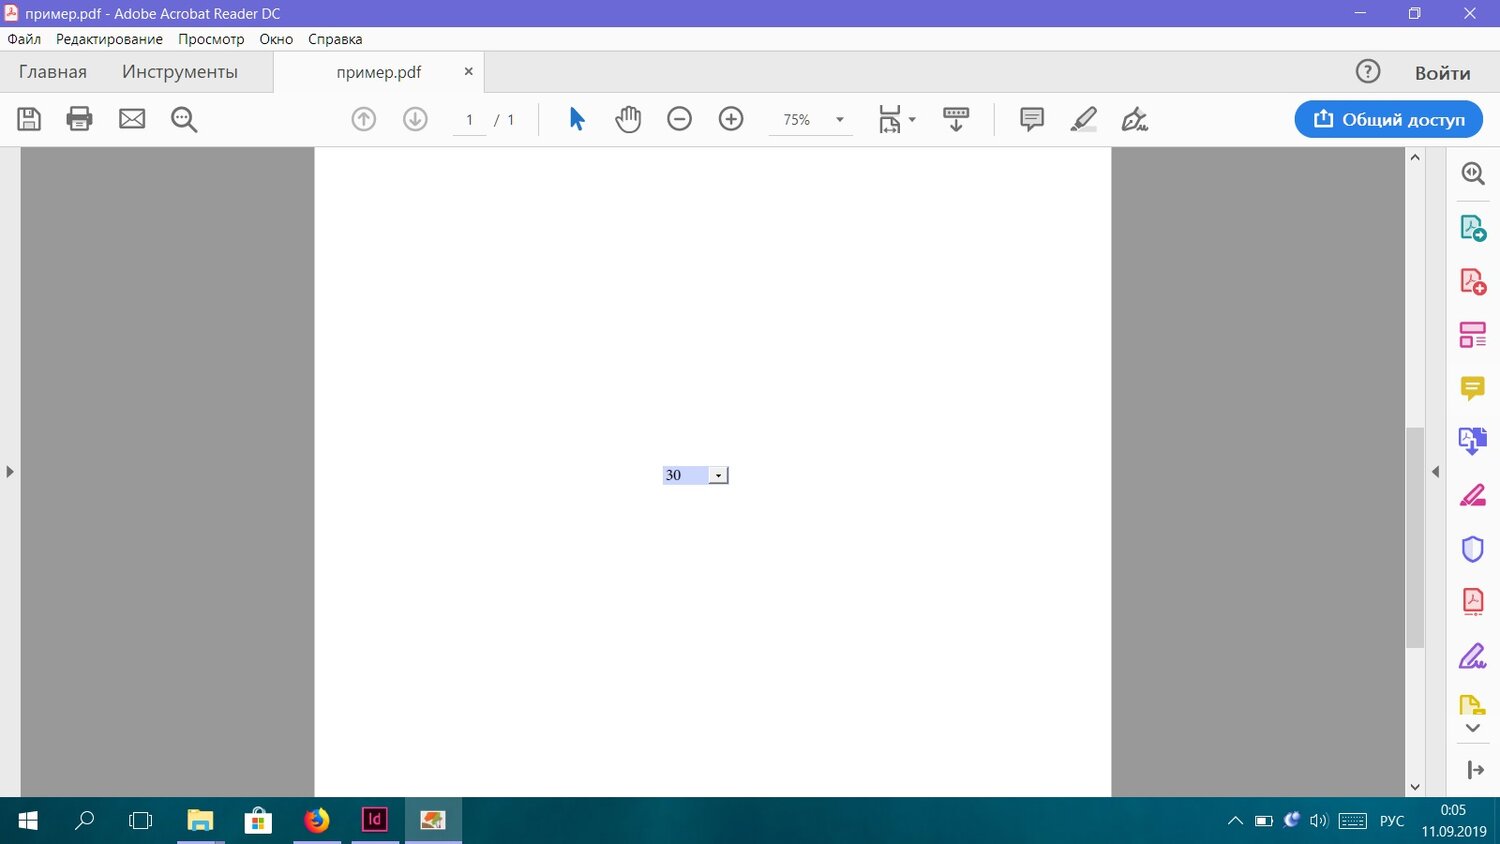This screenshot has width=1500, height=844.
Task: Choose the Selection arrow tool
Action: tap(577, 119)
